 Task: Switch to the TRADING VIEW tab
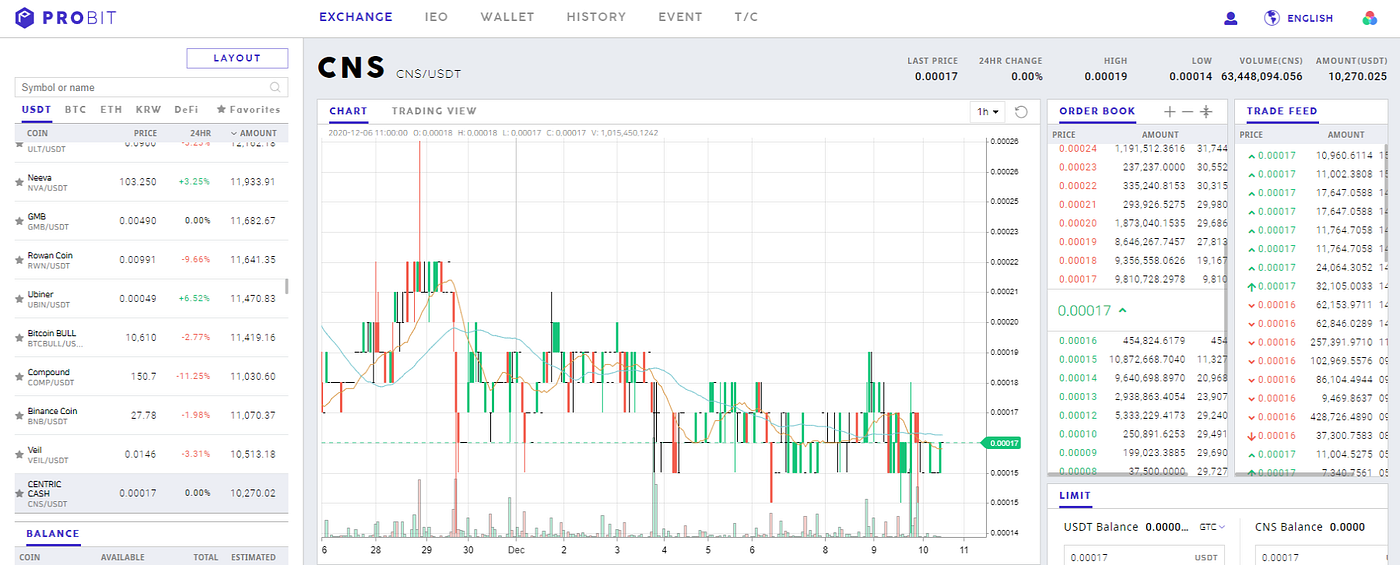(434, 111)
